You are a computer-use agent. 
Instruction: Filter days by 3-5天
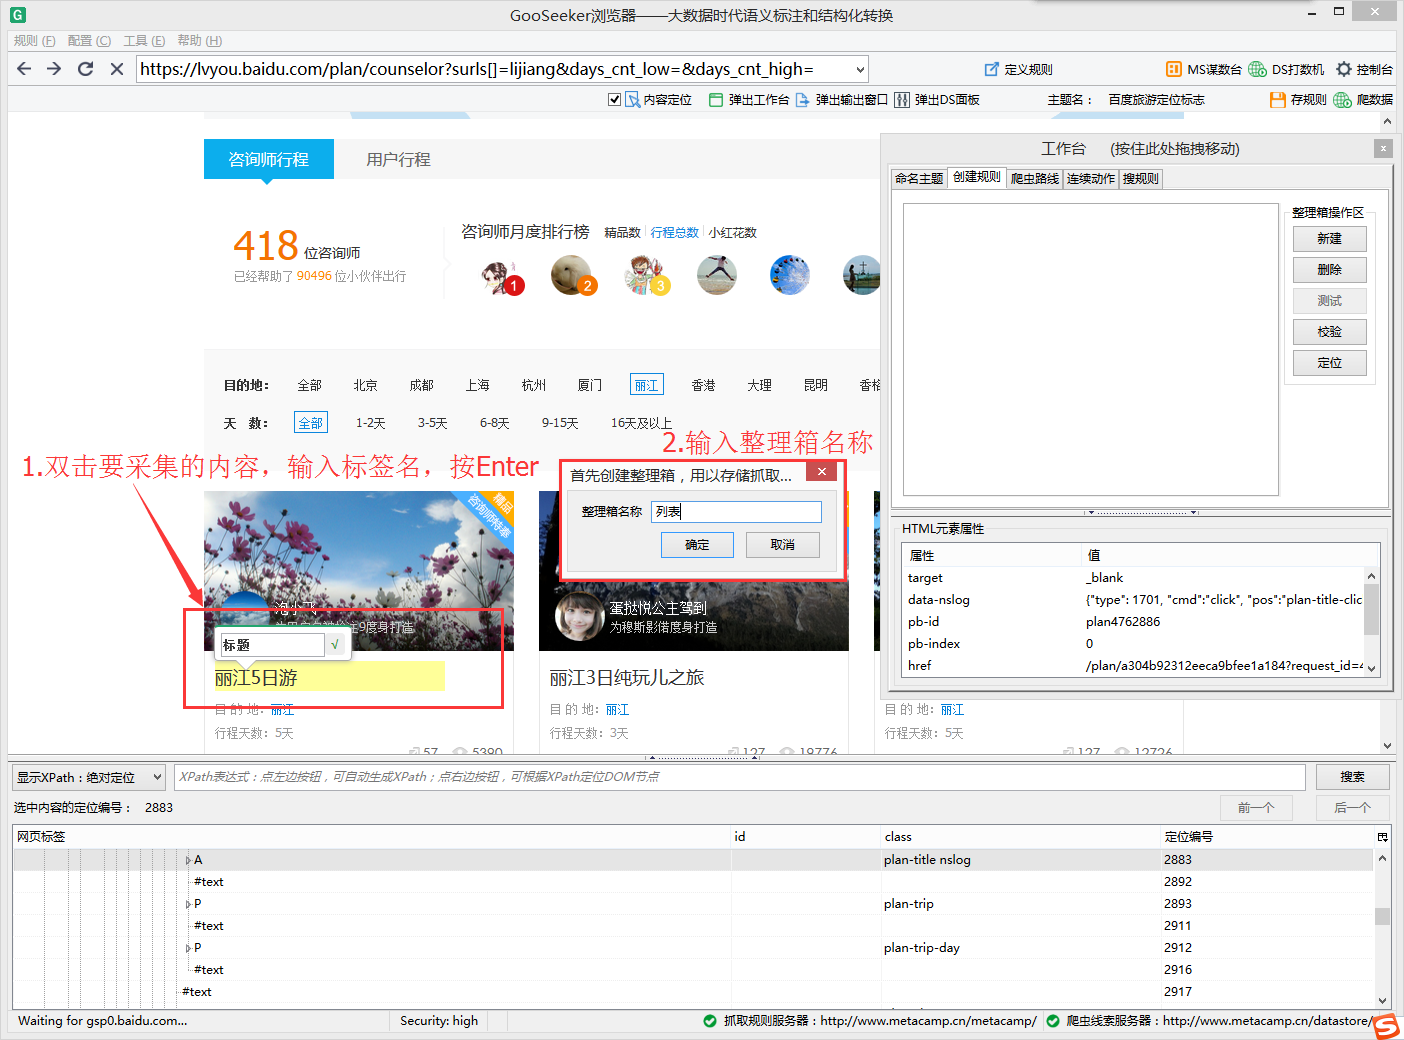(432, 423)
